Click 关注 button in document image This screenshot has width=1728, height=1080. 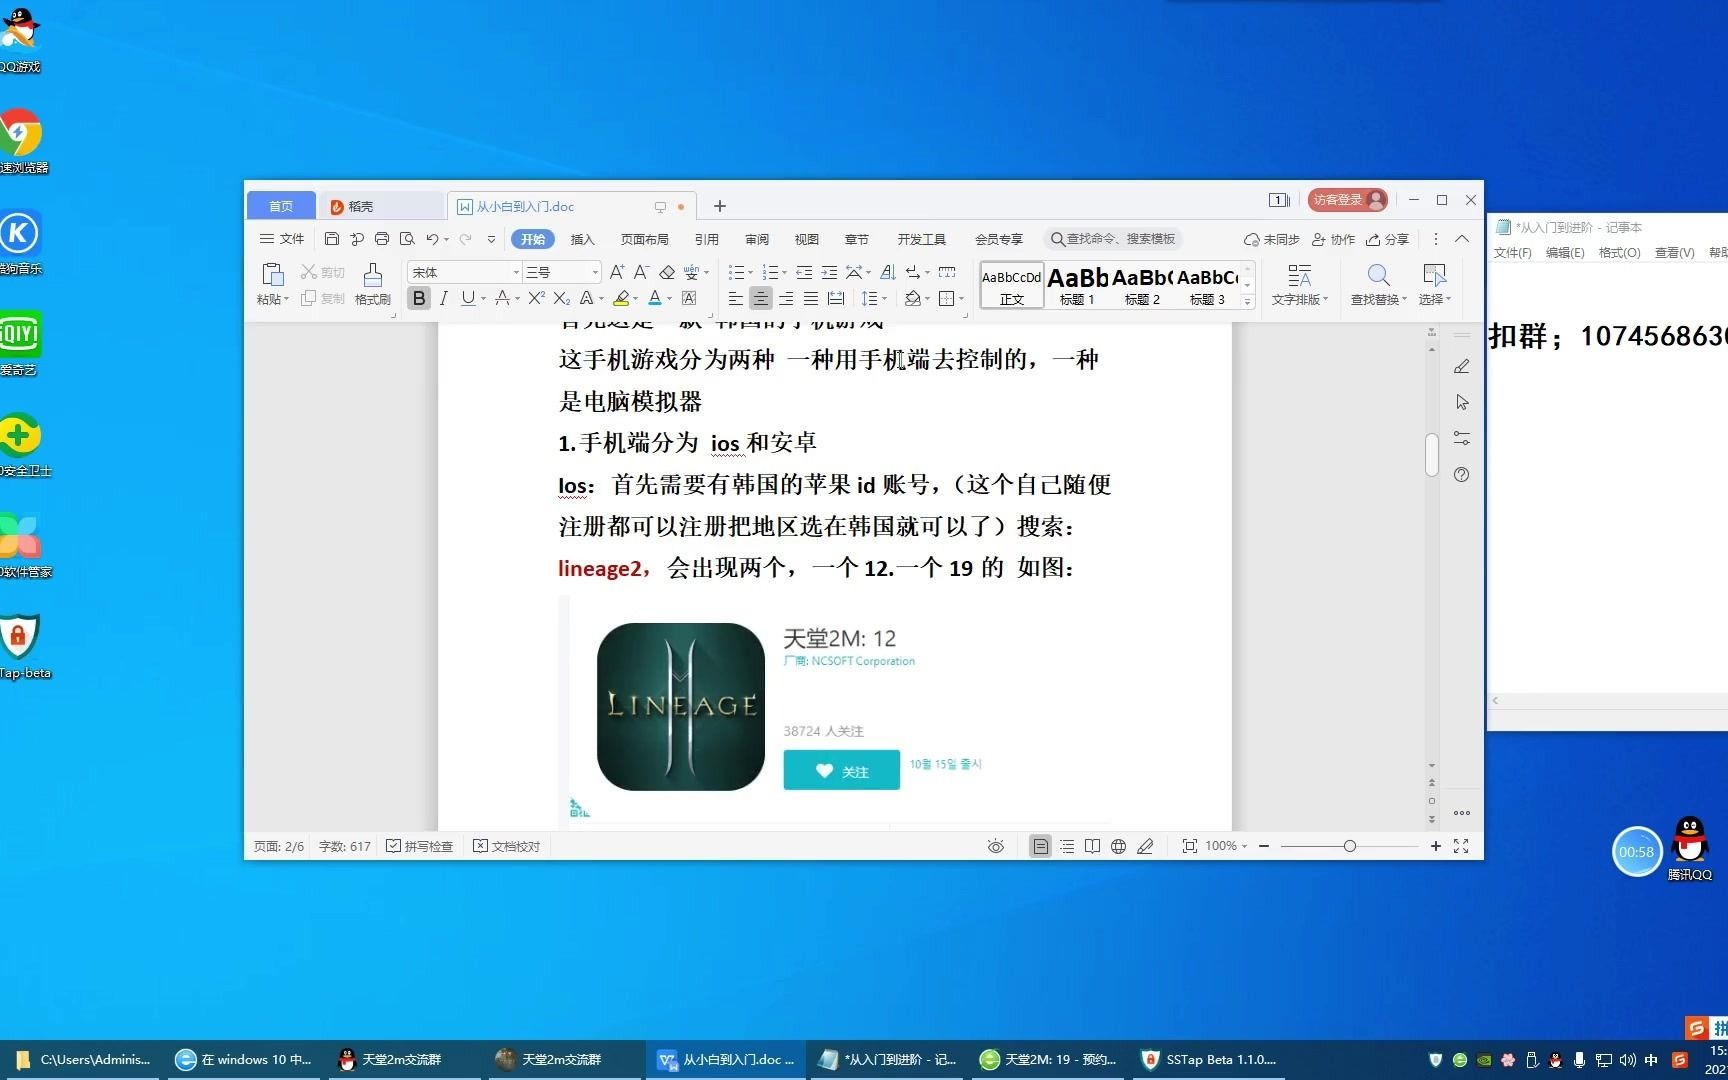coord(841,771)
